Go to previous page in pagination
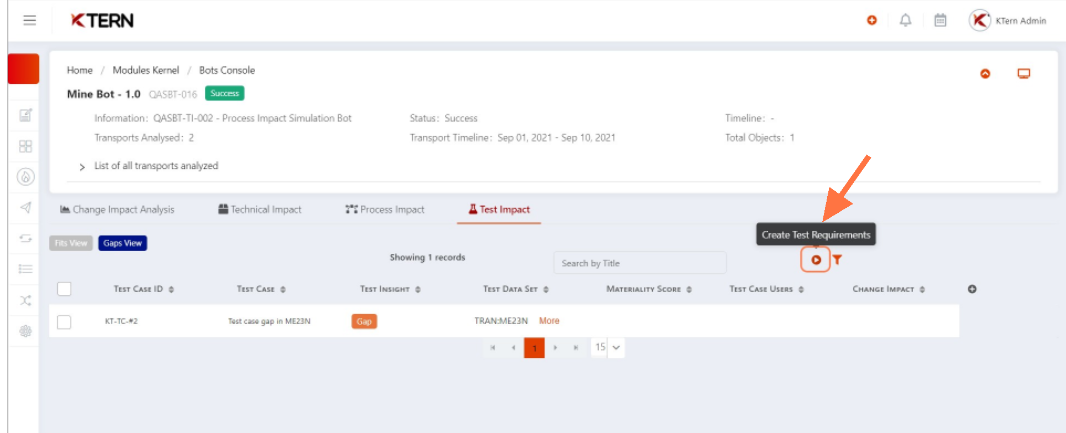The width and height of the screenshot is (1066, 433). click(x=513, y=347)
